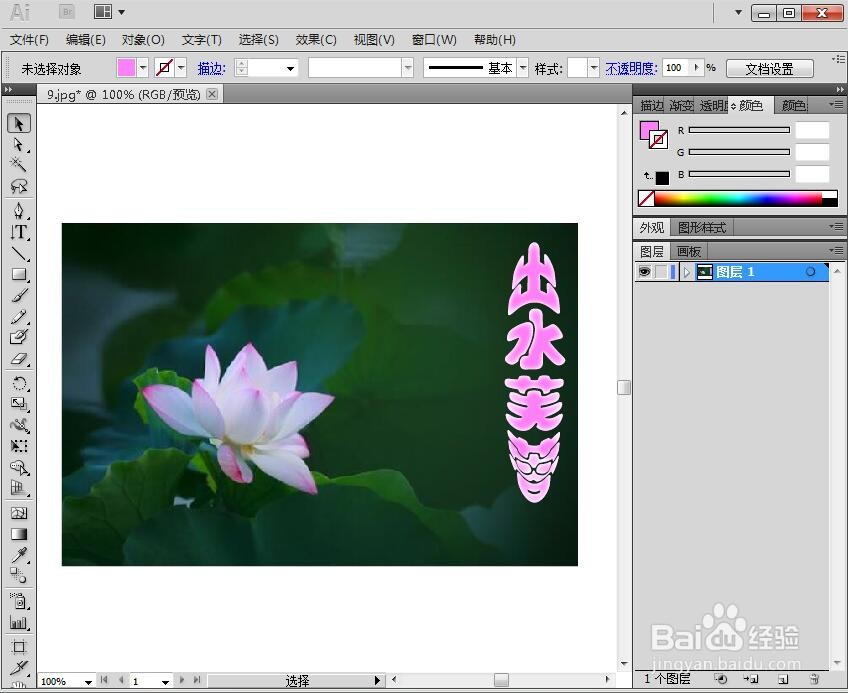Toggle the 描边 underlined link in control bar

click(x=210, y=68)
